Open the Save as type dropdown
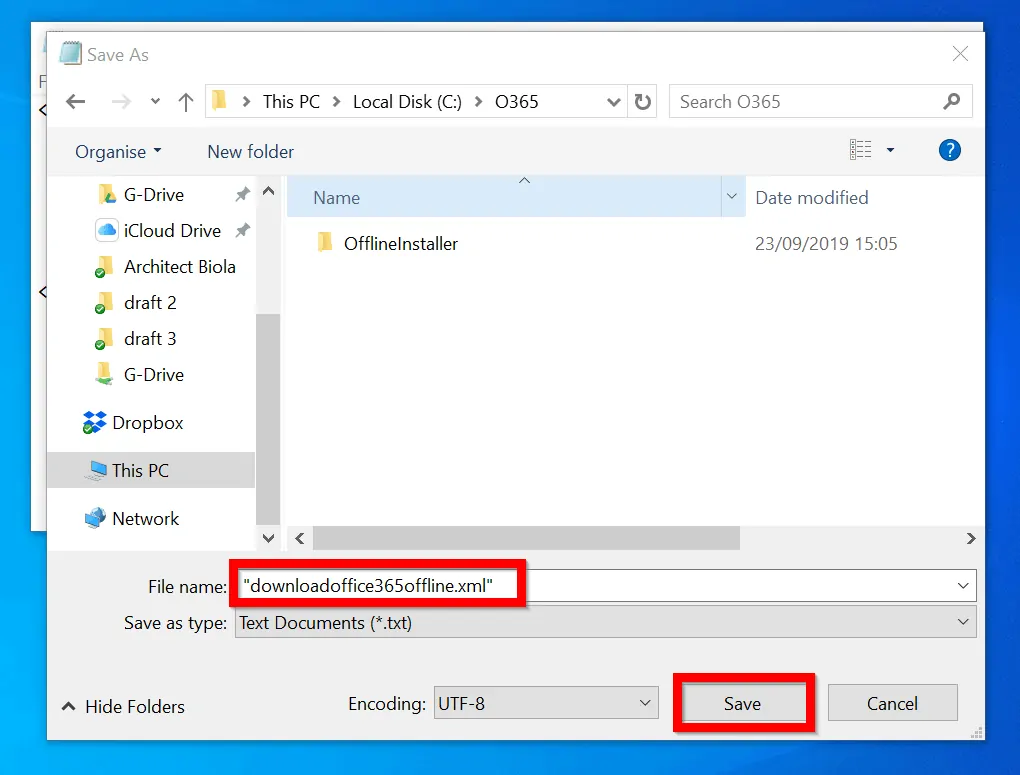Viewport: 1020px width, 775px height. 962,621
